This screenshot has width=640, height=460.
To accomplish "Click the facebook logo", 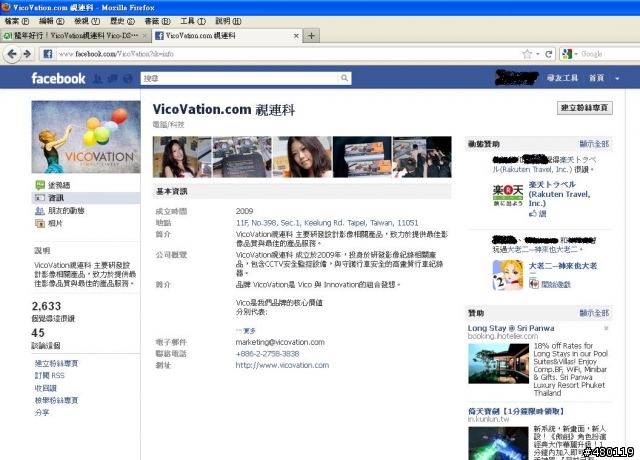I will coord(58,78).
